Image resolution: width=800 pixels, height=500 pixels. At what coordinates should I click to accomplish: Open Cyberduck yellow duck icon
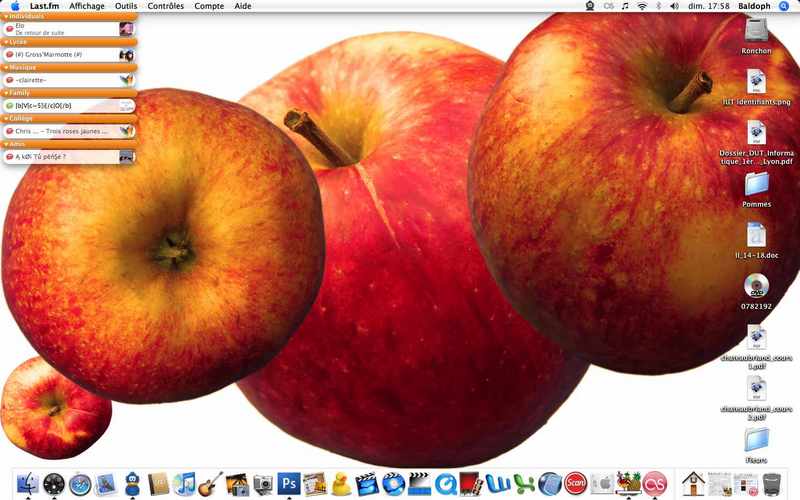[x=341, y=484]
